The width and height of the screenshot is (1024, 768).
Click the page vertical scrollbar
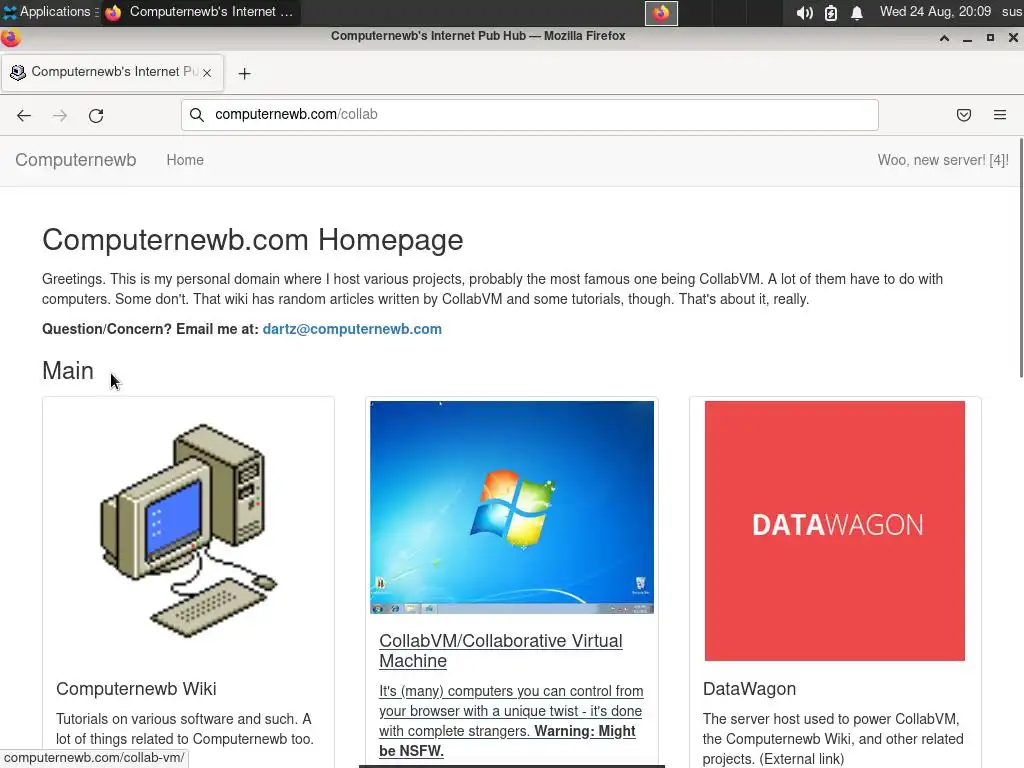(x=1021, y=257)
